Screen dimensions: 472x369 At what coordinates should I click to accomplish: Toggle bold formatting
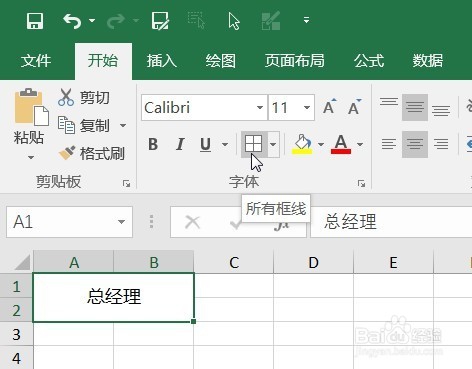click(x=153, y=144)
